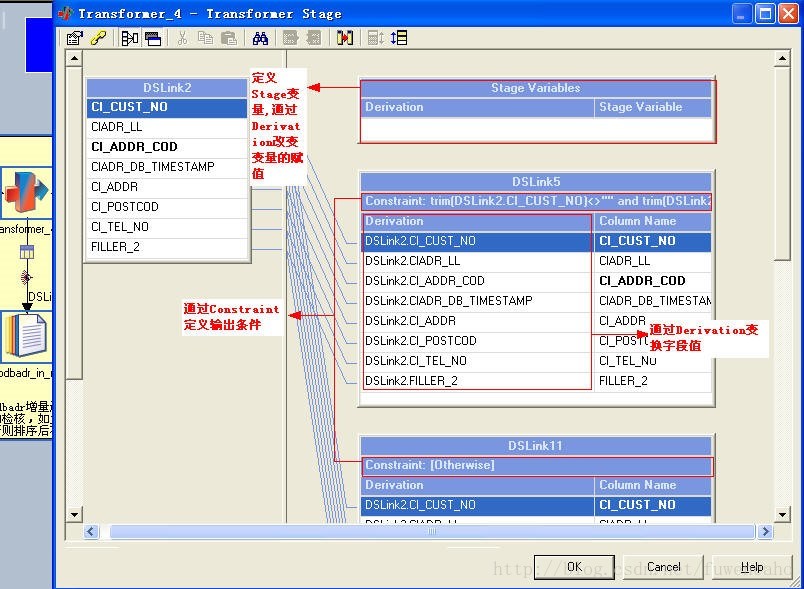Click the output link execution order icon

(x=399, y=38)
